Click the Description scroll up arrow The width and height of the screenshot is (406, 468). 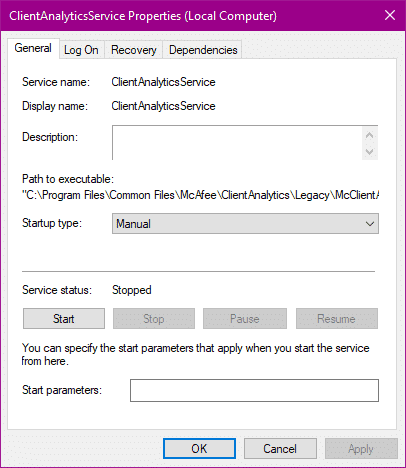tap(369, 135)
